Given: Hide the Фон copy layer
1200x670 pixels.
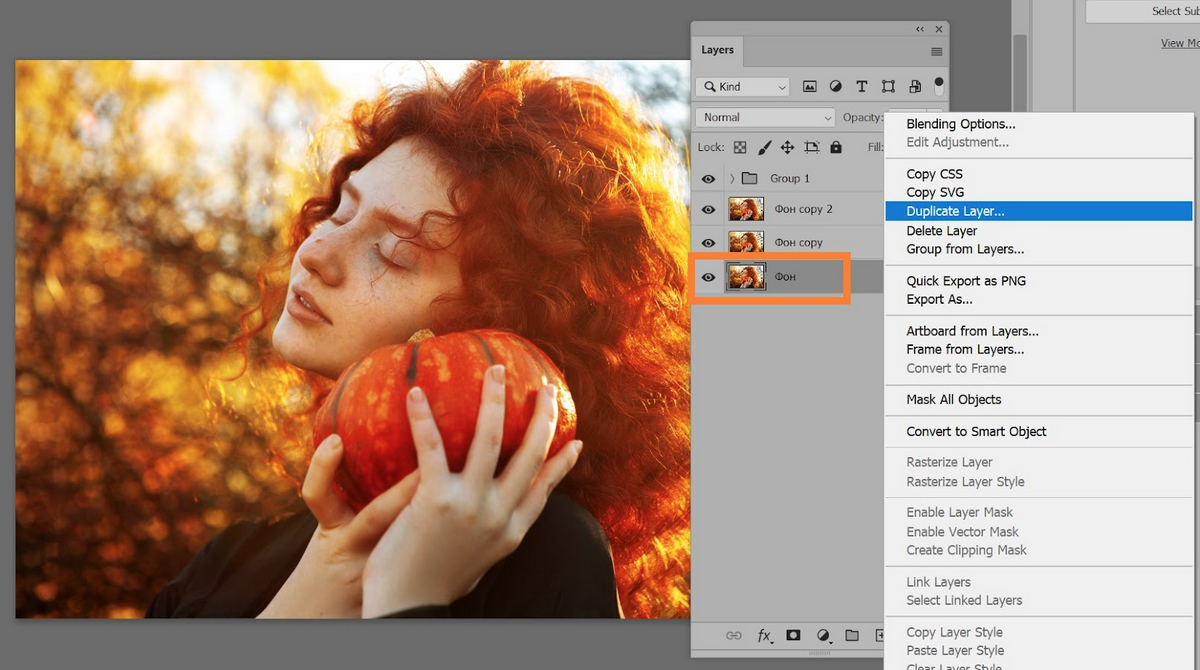Looking at the screenshot, I should [708, 243].
